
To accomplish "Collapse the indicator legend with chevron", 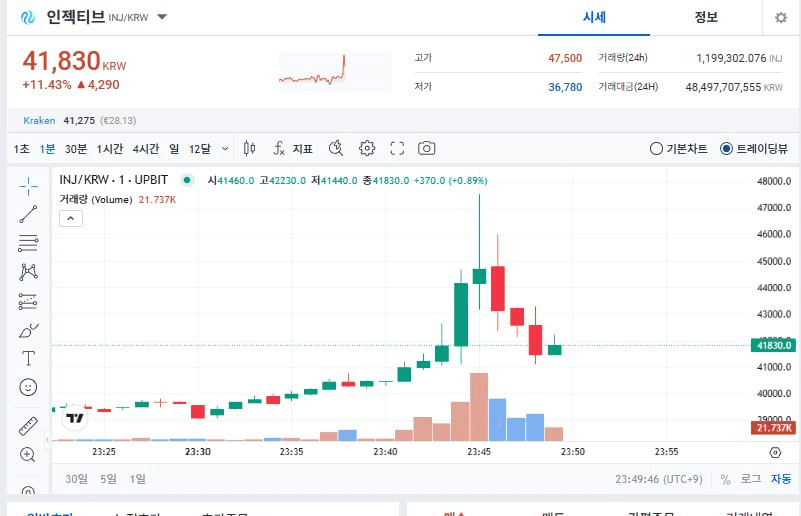I will click(71, 219).
